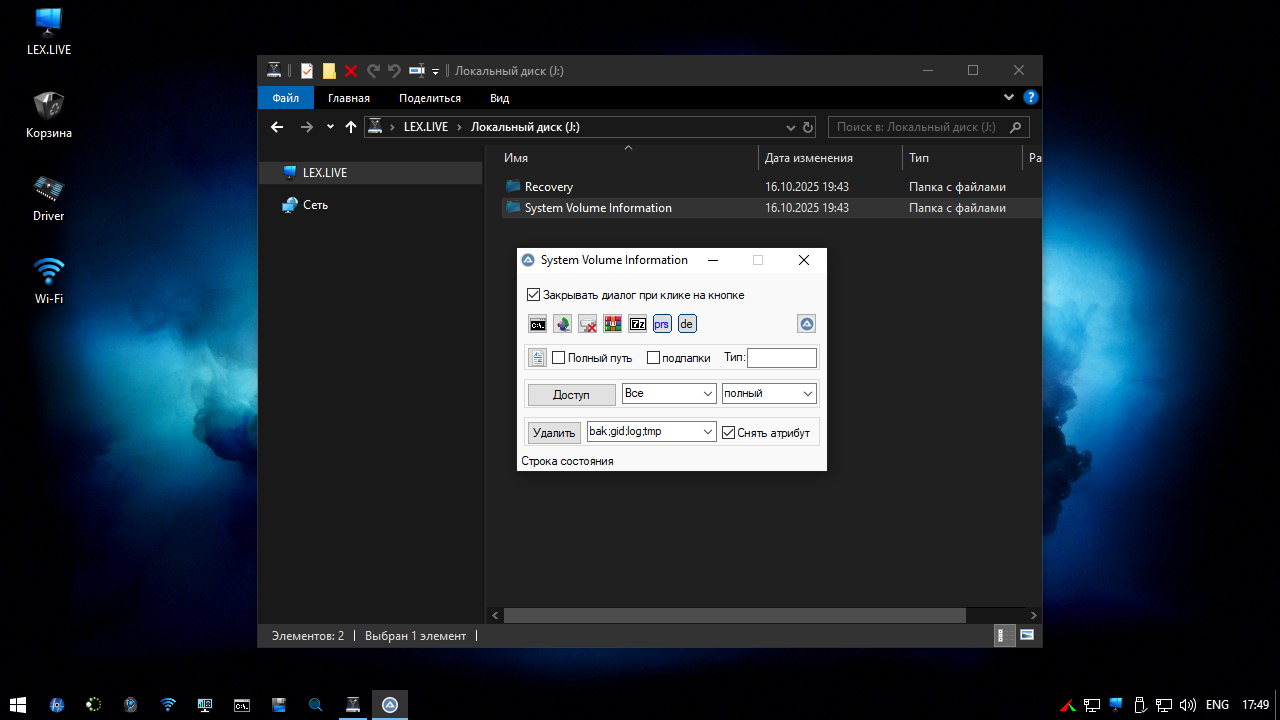Open the 'Главная' ribbon tab
Viewport: 1280px width, 720px height.
pos(349,98)
